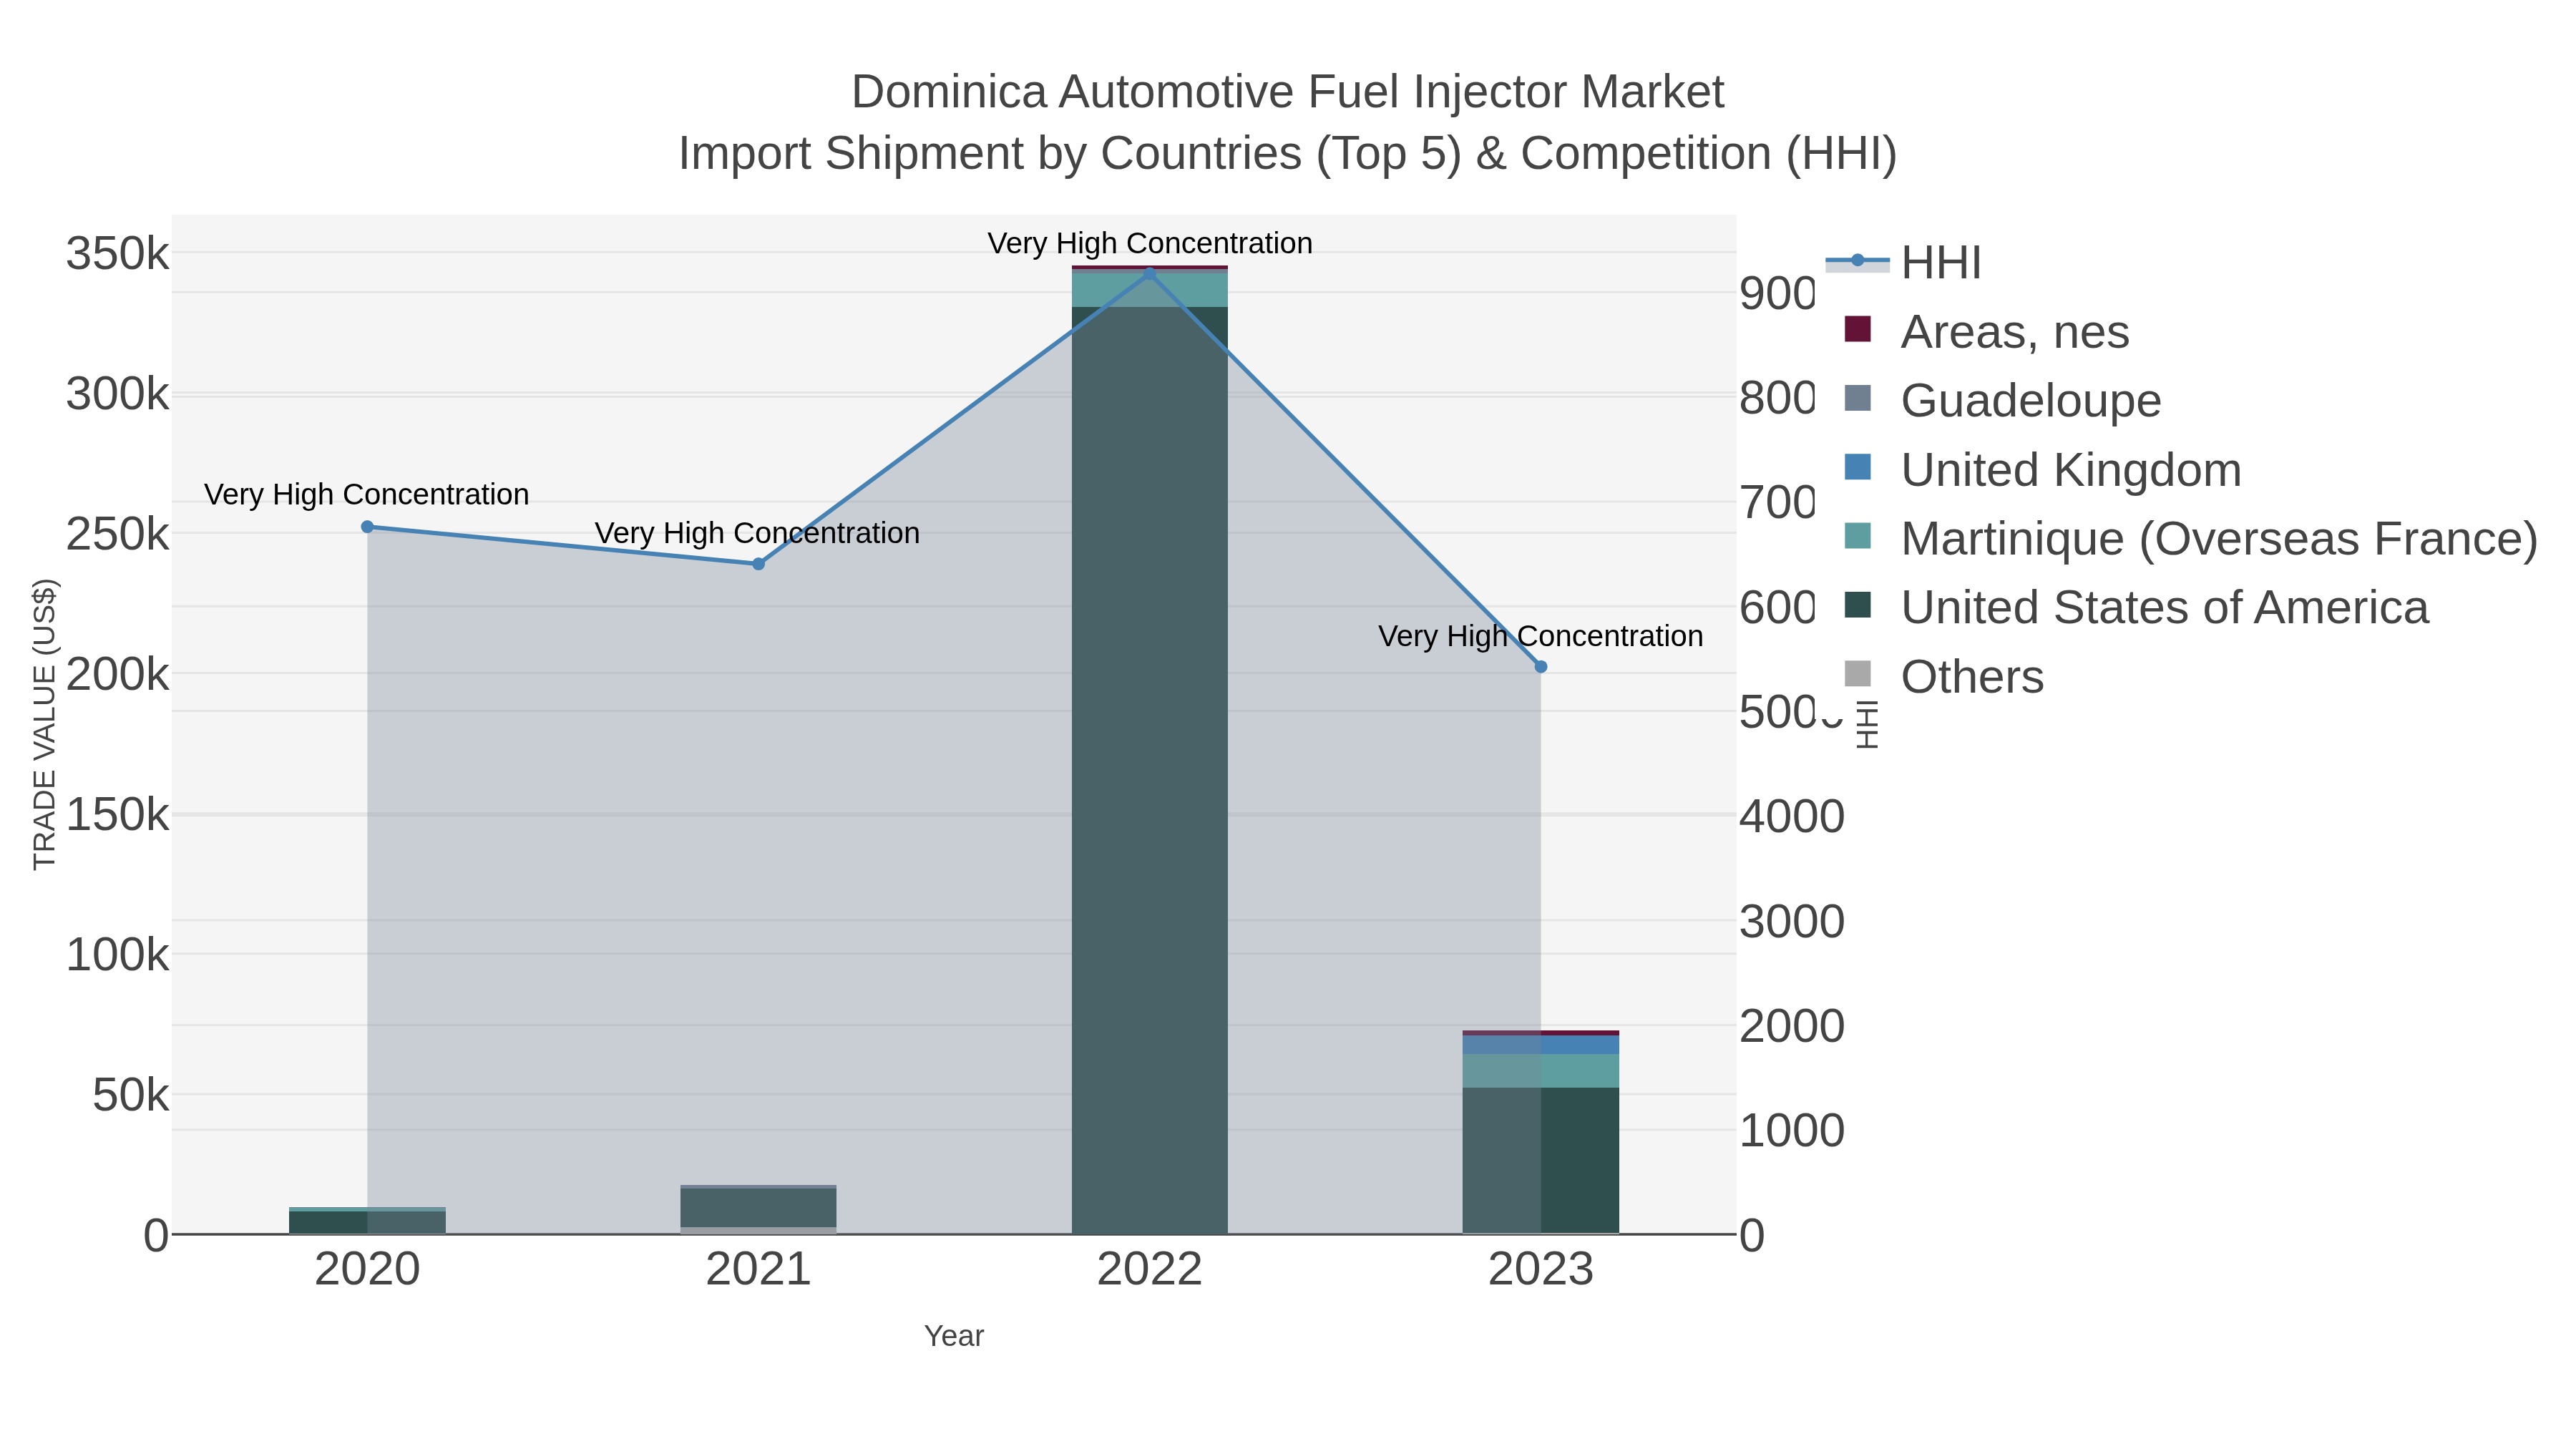Screen dimensions: 2576x1449
Task: Click the United Kingdom bar segment for 2023
Action: point(1540,1045)
